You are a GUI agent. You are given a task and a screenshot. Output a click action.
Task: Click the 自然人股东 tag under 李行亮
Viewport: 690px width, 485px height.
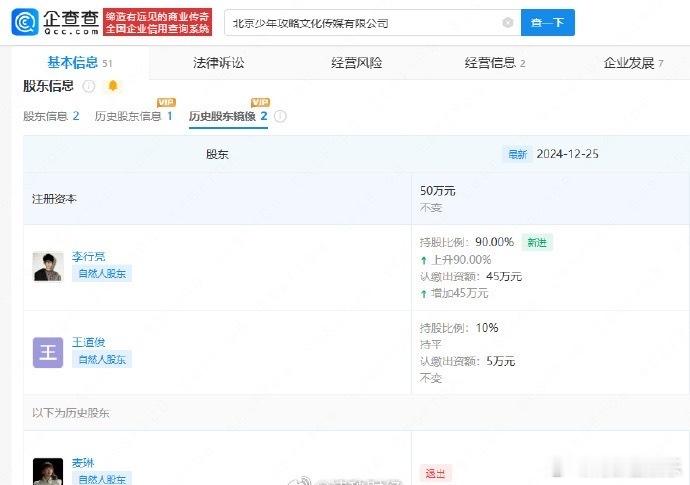(x=102, y=274)
